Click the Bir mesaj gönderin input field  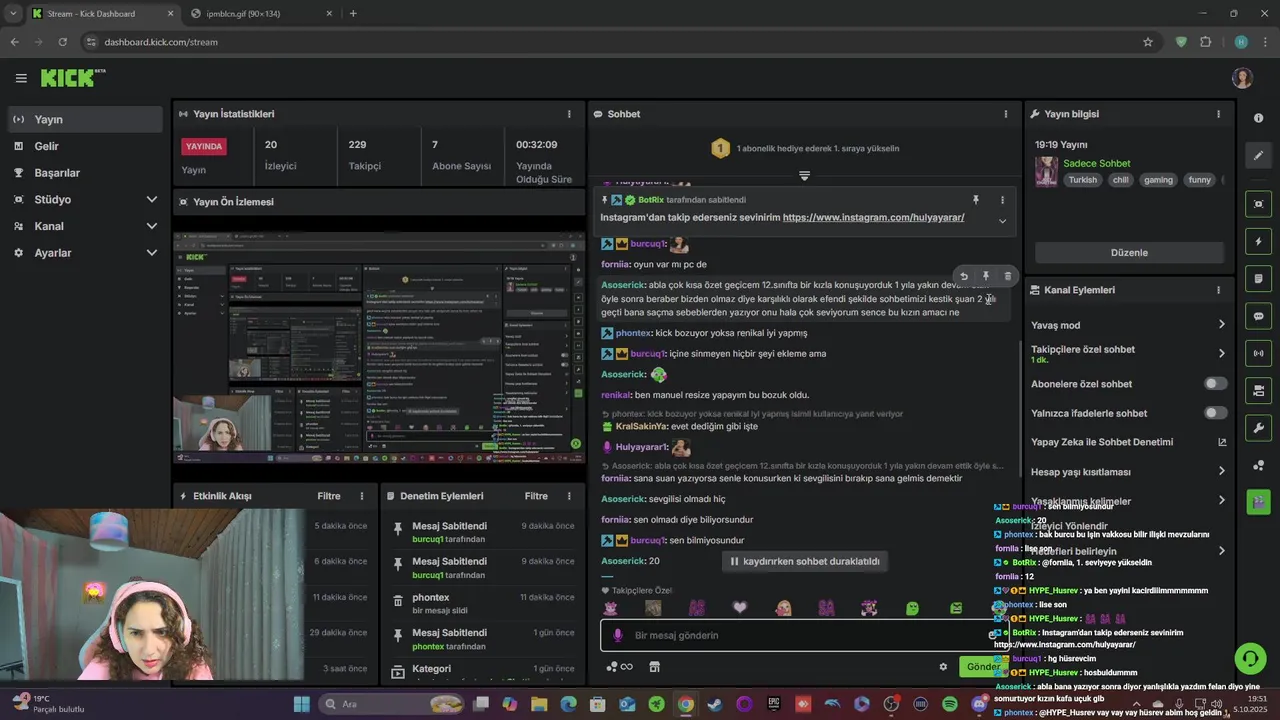(805, 635)
